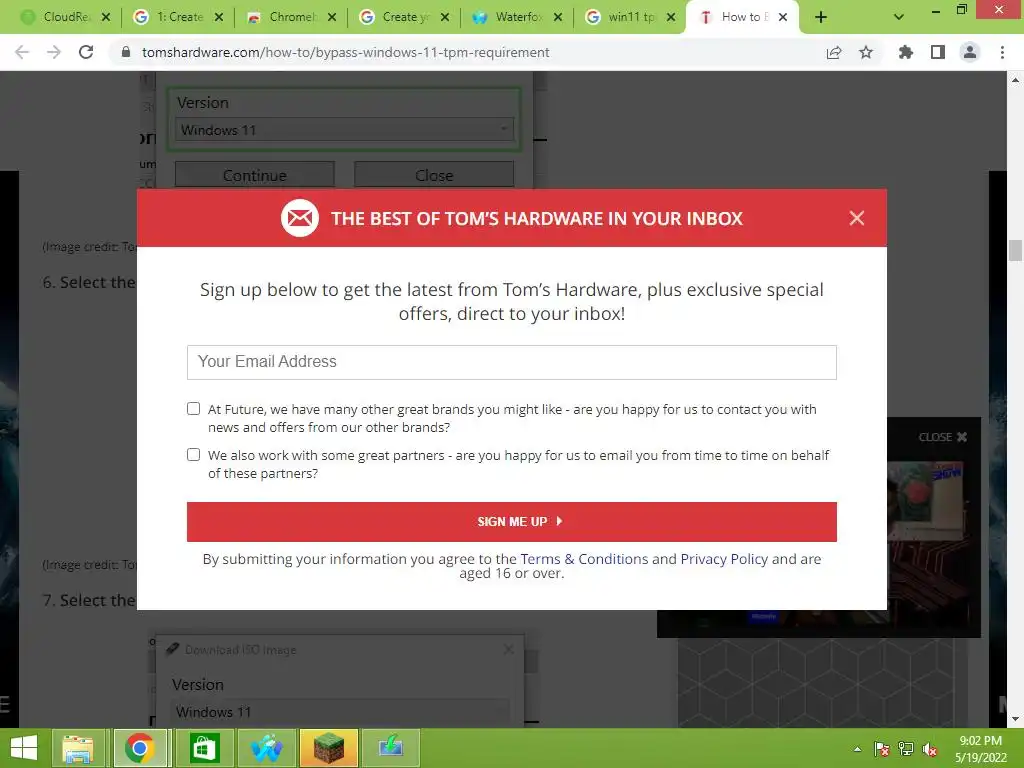Screen dimensions: 1024x768
Task: Open Windows Start button
Action: 24,748
